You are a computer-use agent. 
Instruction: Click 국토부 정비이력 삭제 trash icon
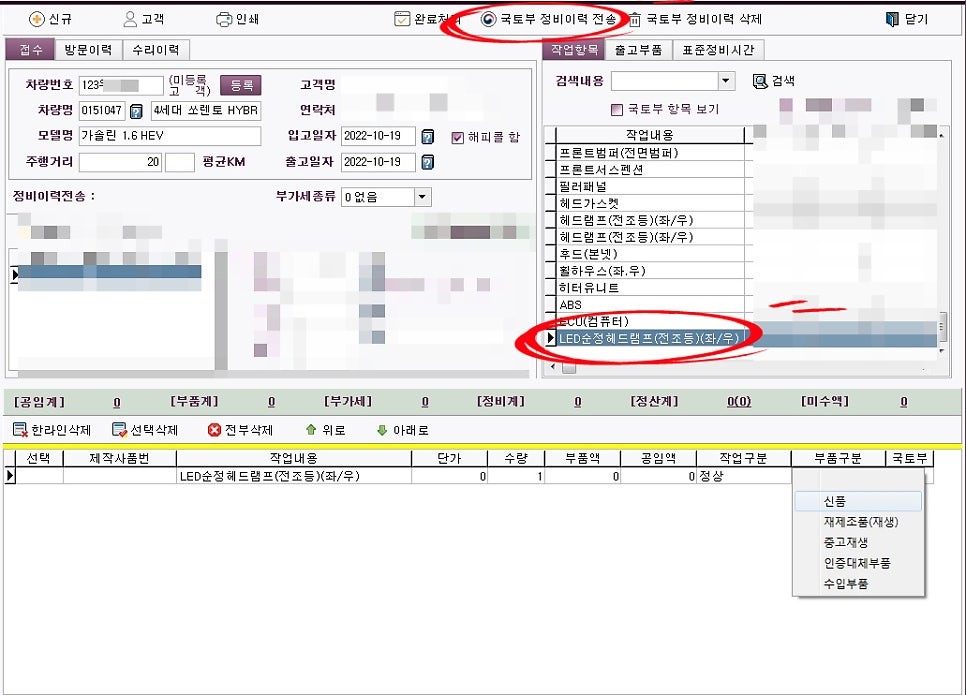pos(636,19)
